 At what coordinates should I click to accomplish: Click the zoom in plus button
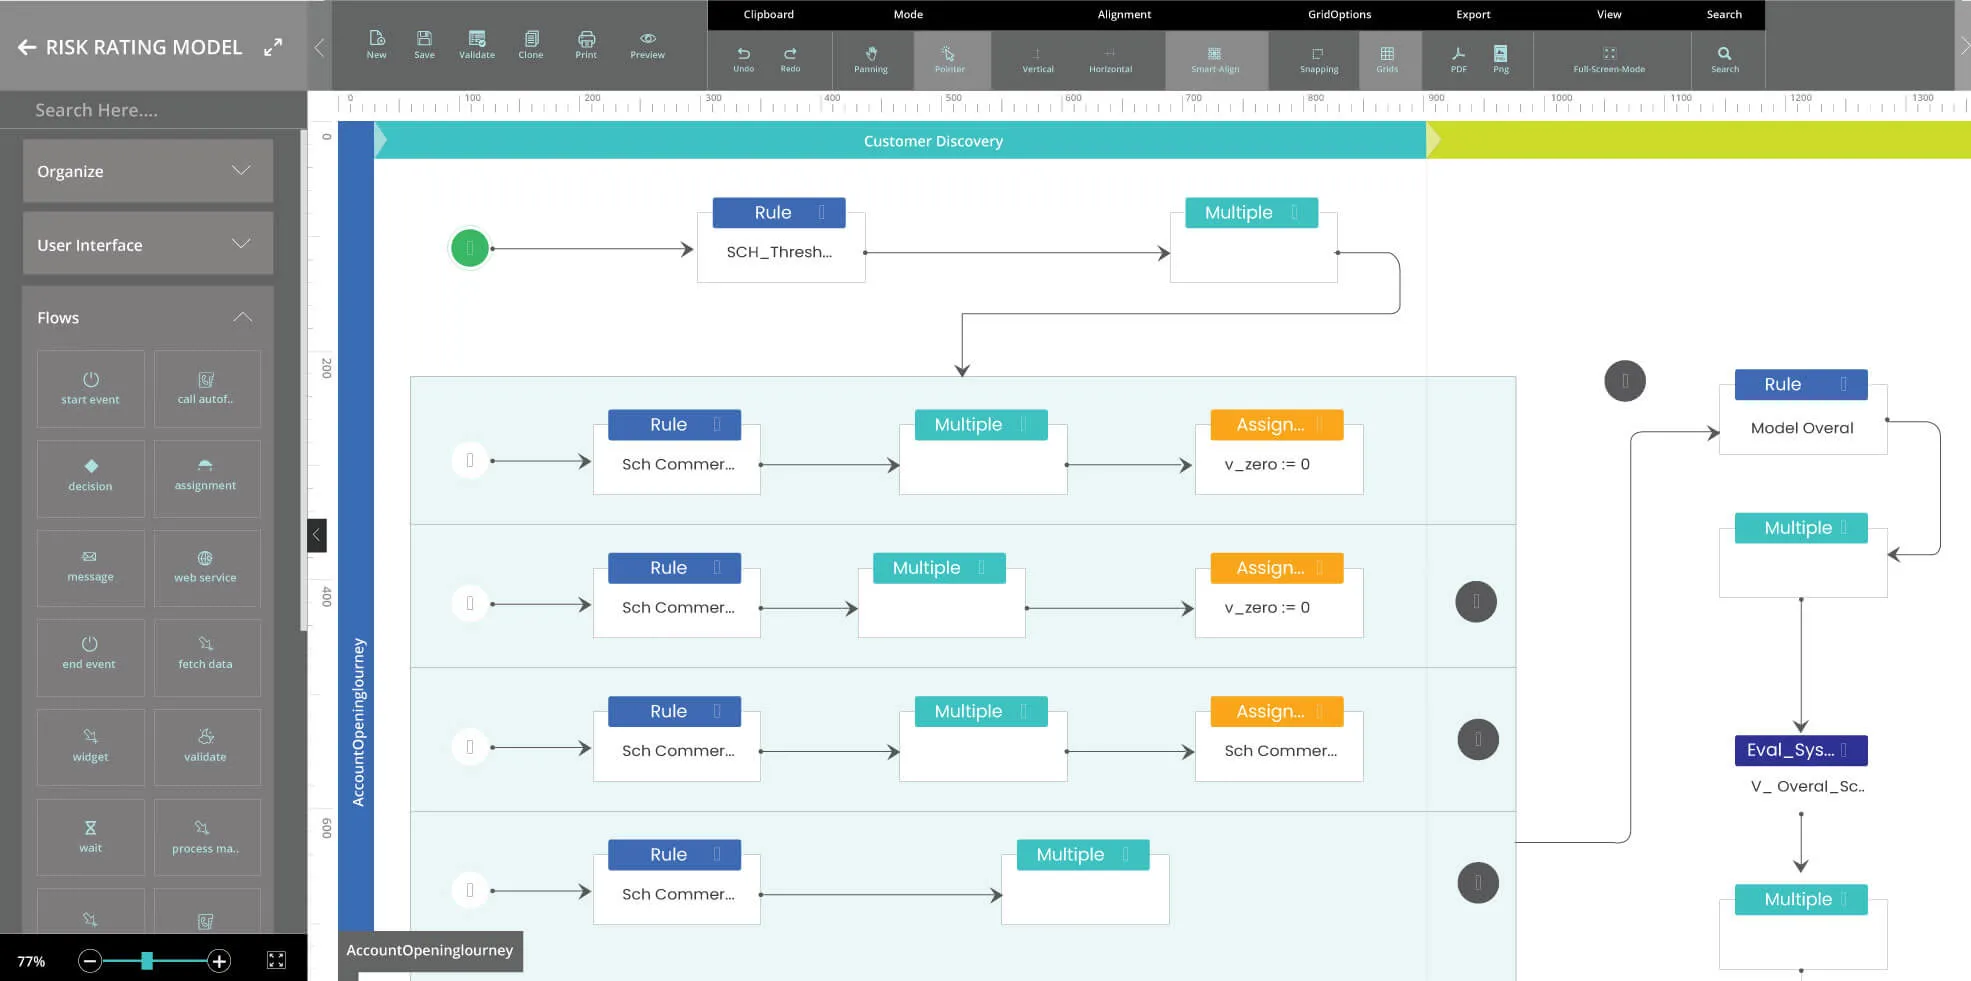point(219,961)
